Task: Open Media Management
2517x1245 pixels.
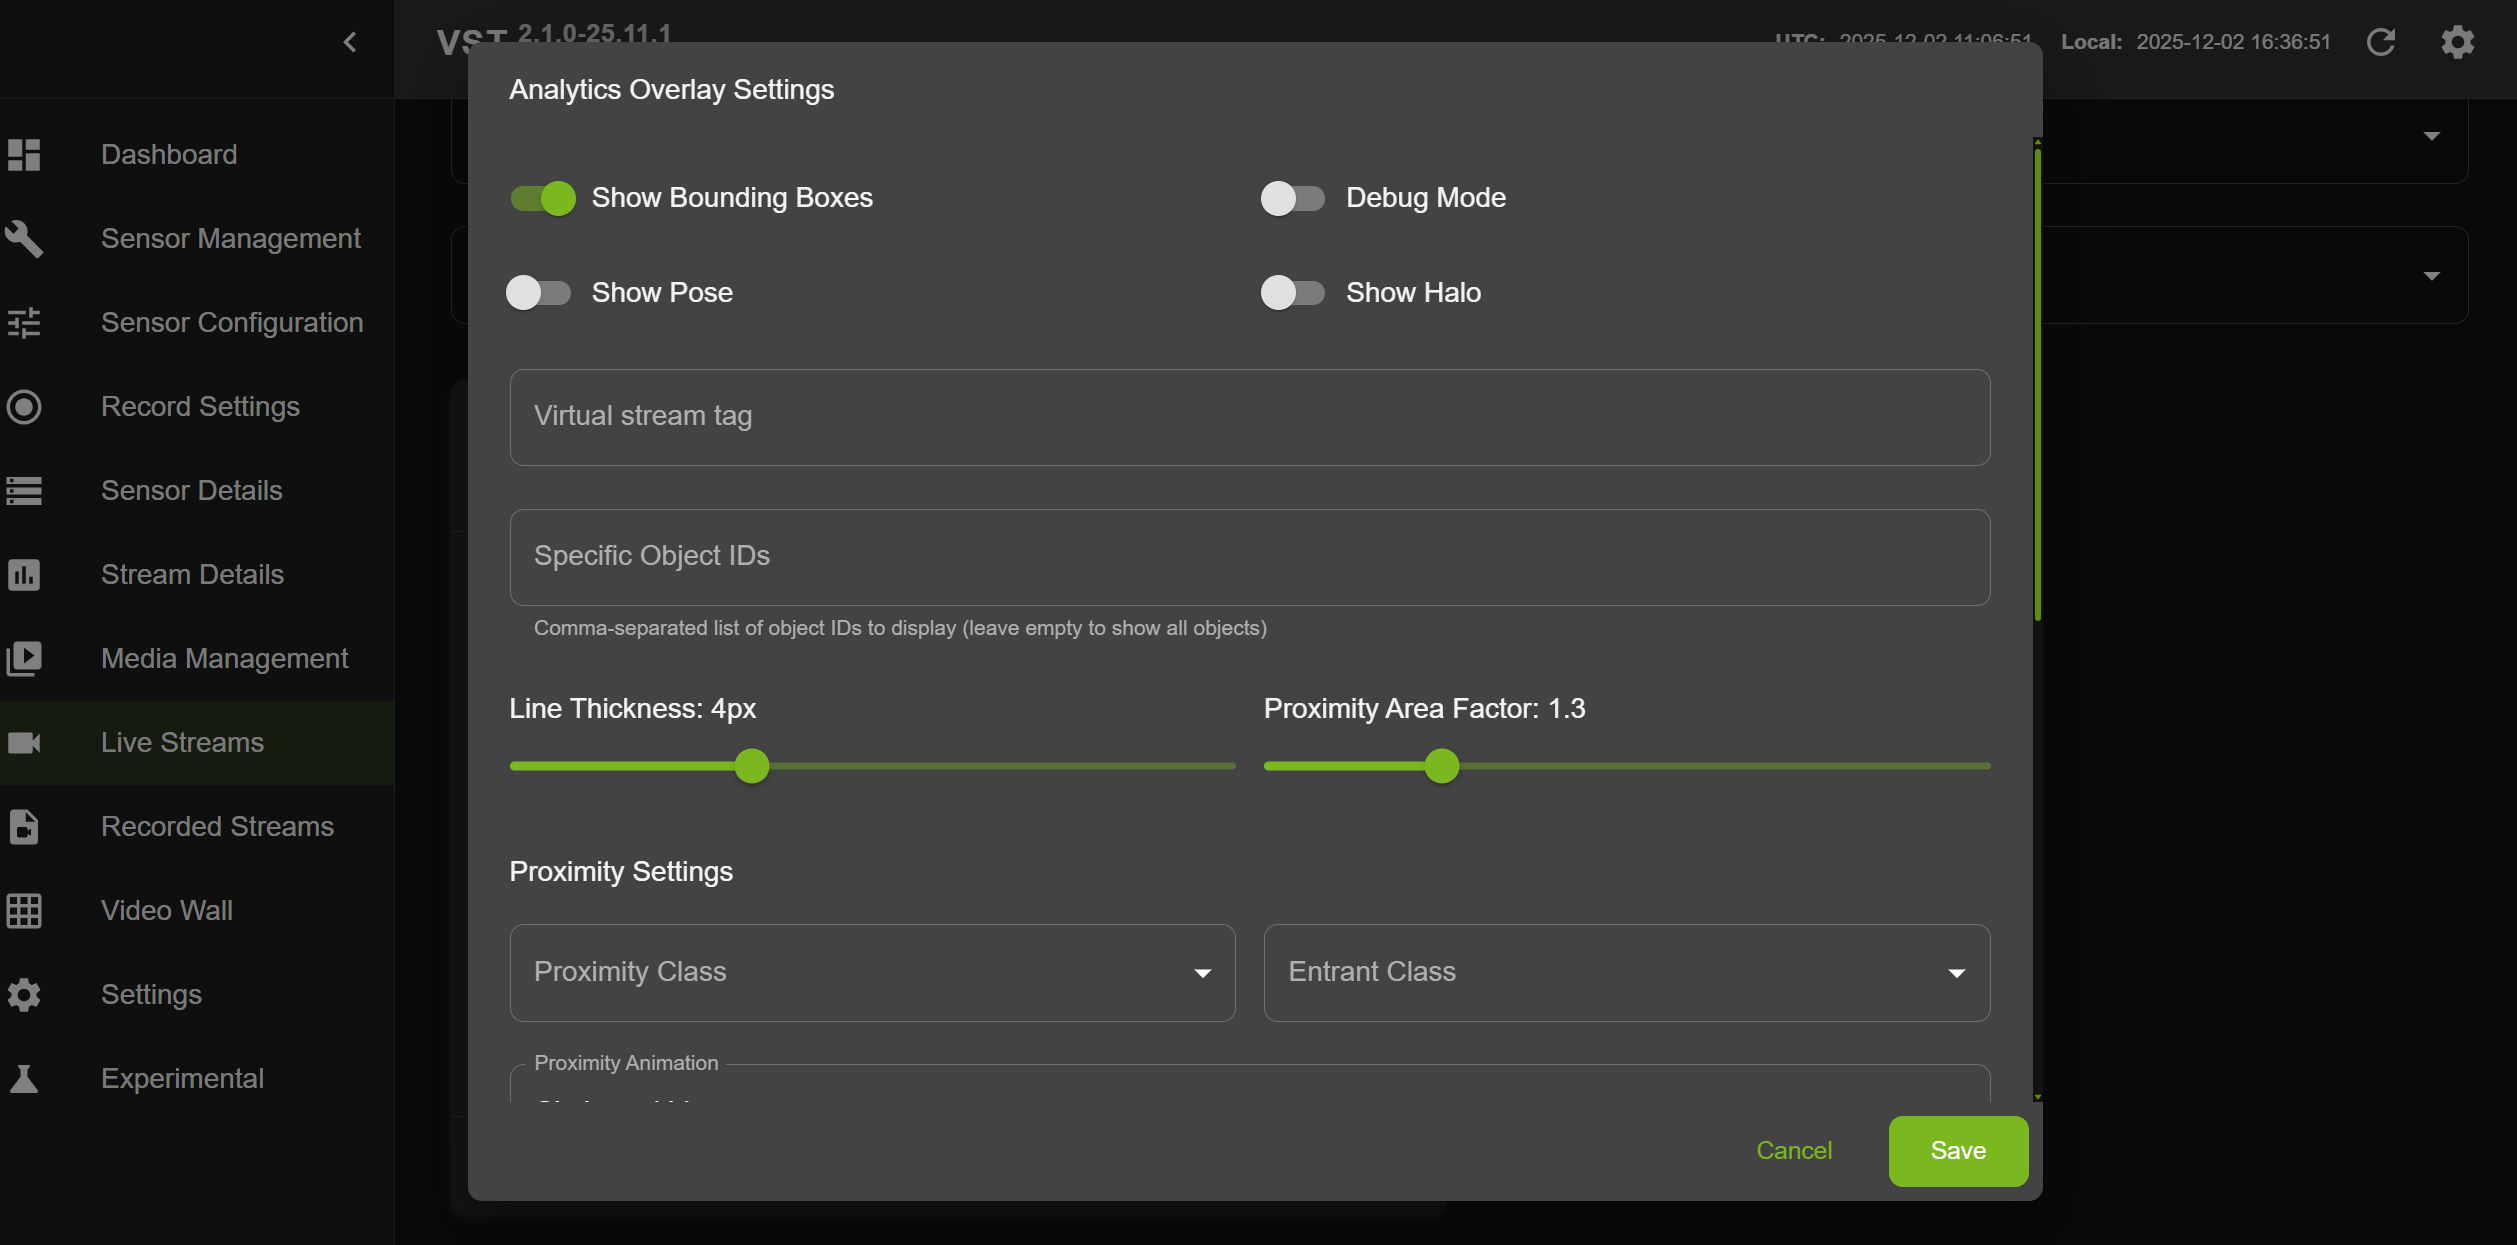Action: pos(224,658)
